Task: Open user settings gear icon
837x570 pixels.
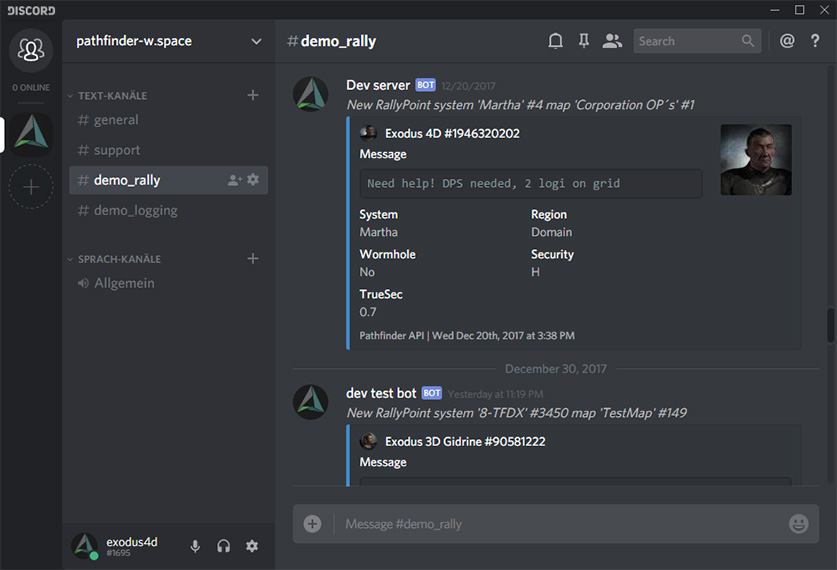Action: [x=252, y=546]
